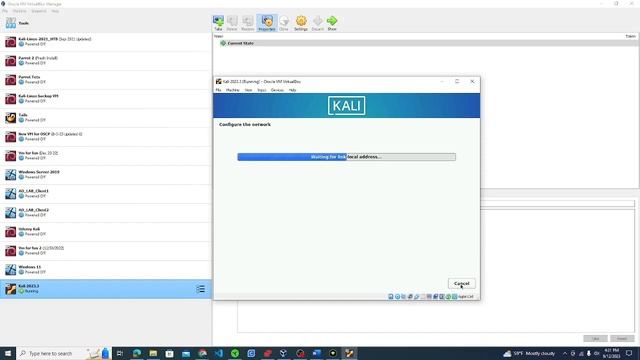Screen dimensions: 640x360
Task: Click the green mouse integration status icon
Action: [x=448, y=297]
